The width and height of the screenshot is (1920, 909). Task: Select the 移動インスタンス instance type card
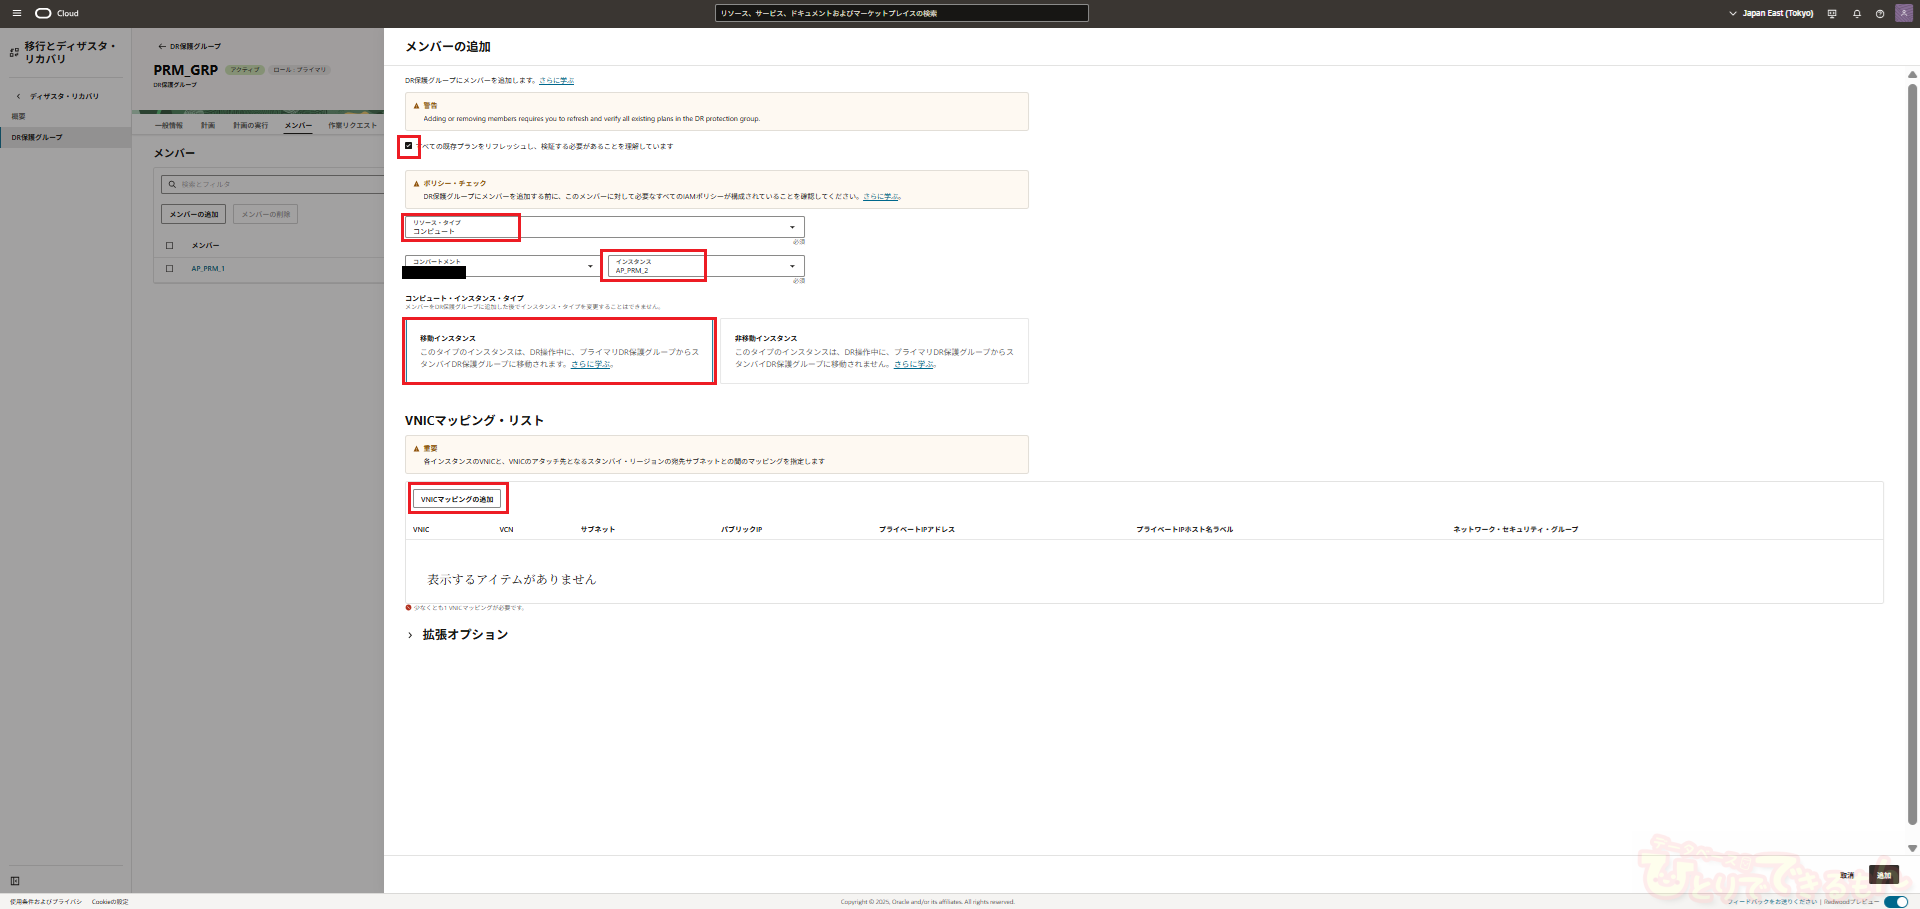[x=559, y=351]
